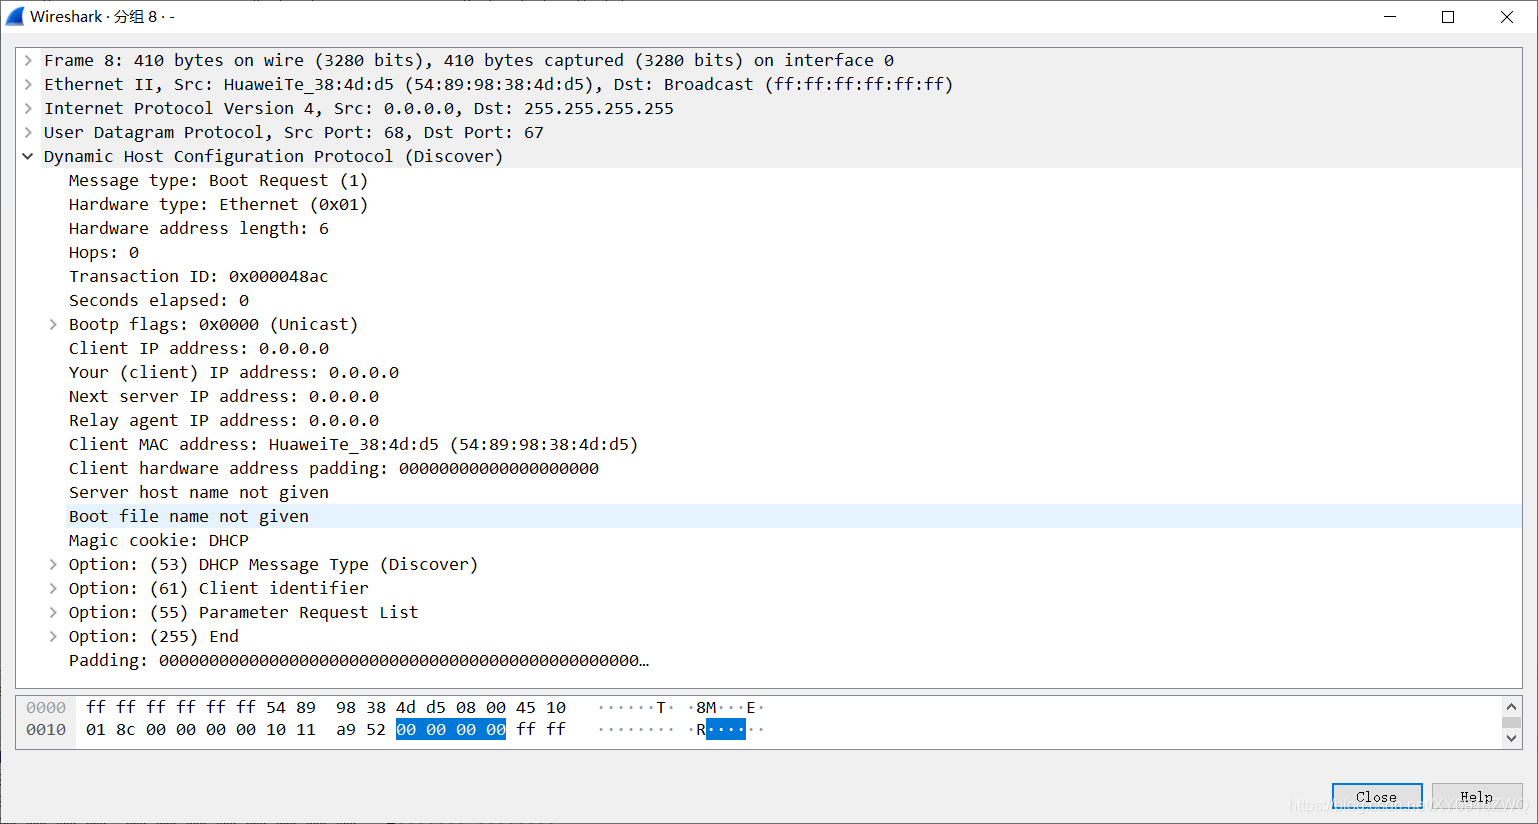Click hex offset 0000 label
The width and height of the screenshot is (1538, 824).
[46, 707]
